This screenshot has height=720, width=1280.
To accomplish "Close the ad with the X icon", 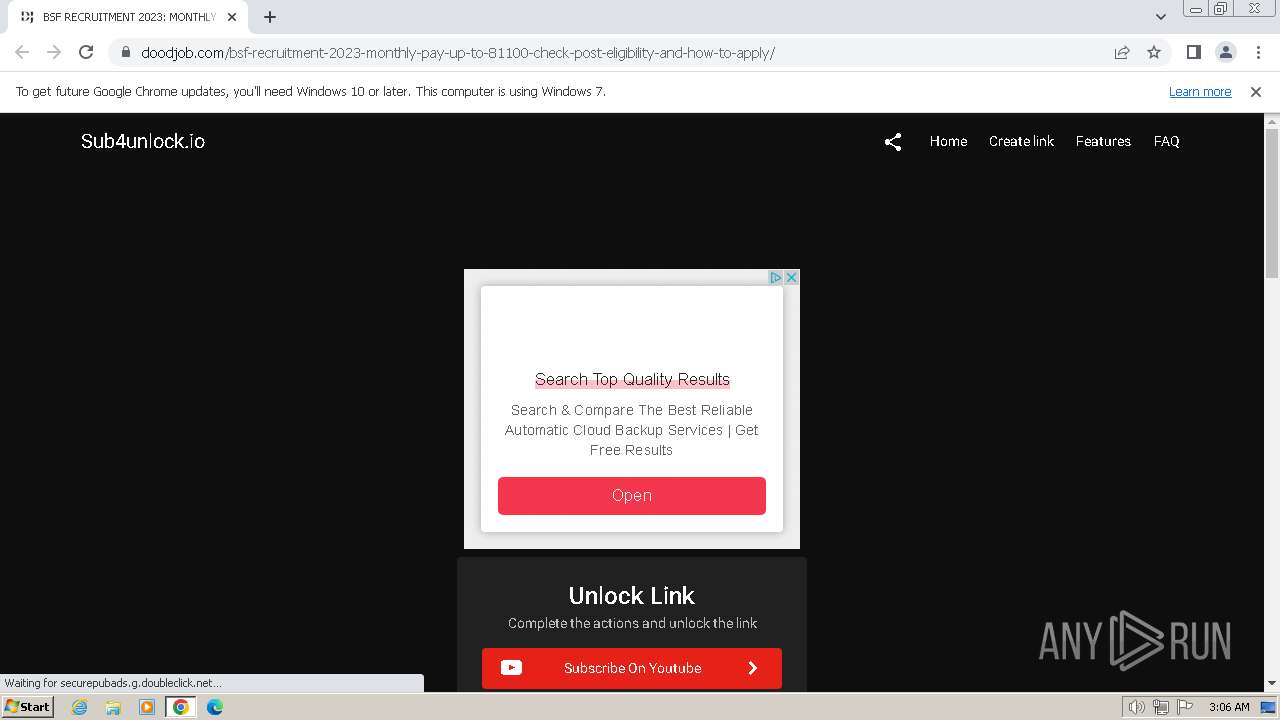I will pyautogui.click(x=791, y=277).
